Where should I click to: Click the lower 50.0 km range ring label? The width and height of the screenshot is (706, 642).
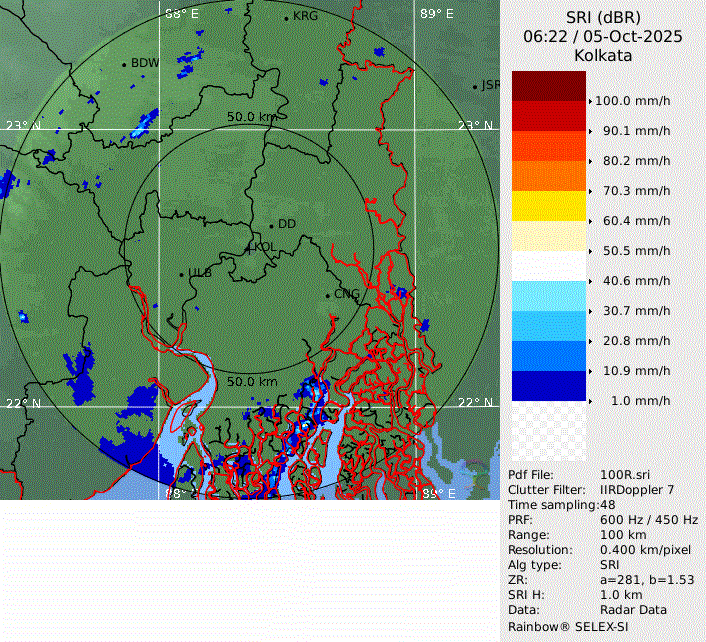pyautogui.click(x=252, y=382)
